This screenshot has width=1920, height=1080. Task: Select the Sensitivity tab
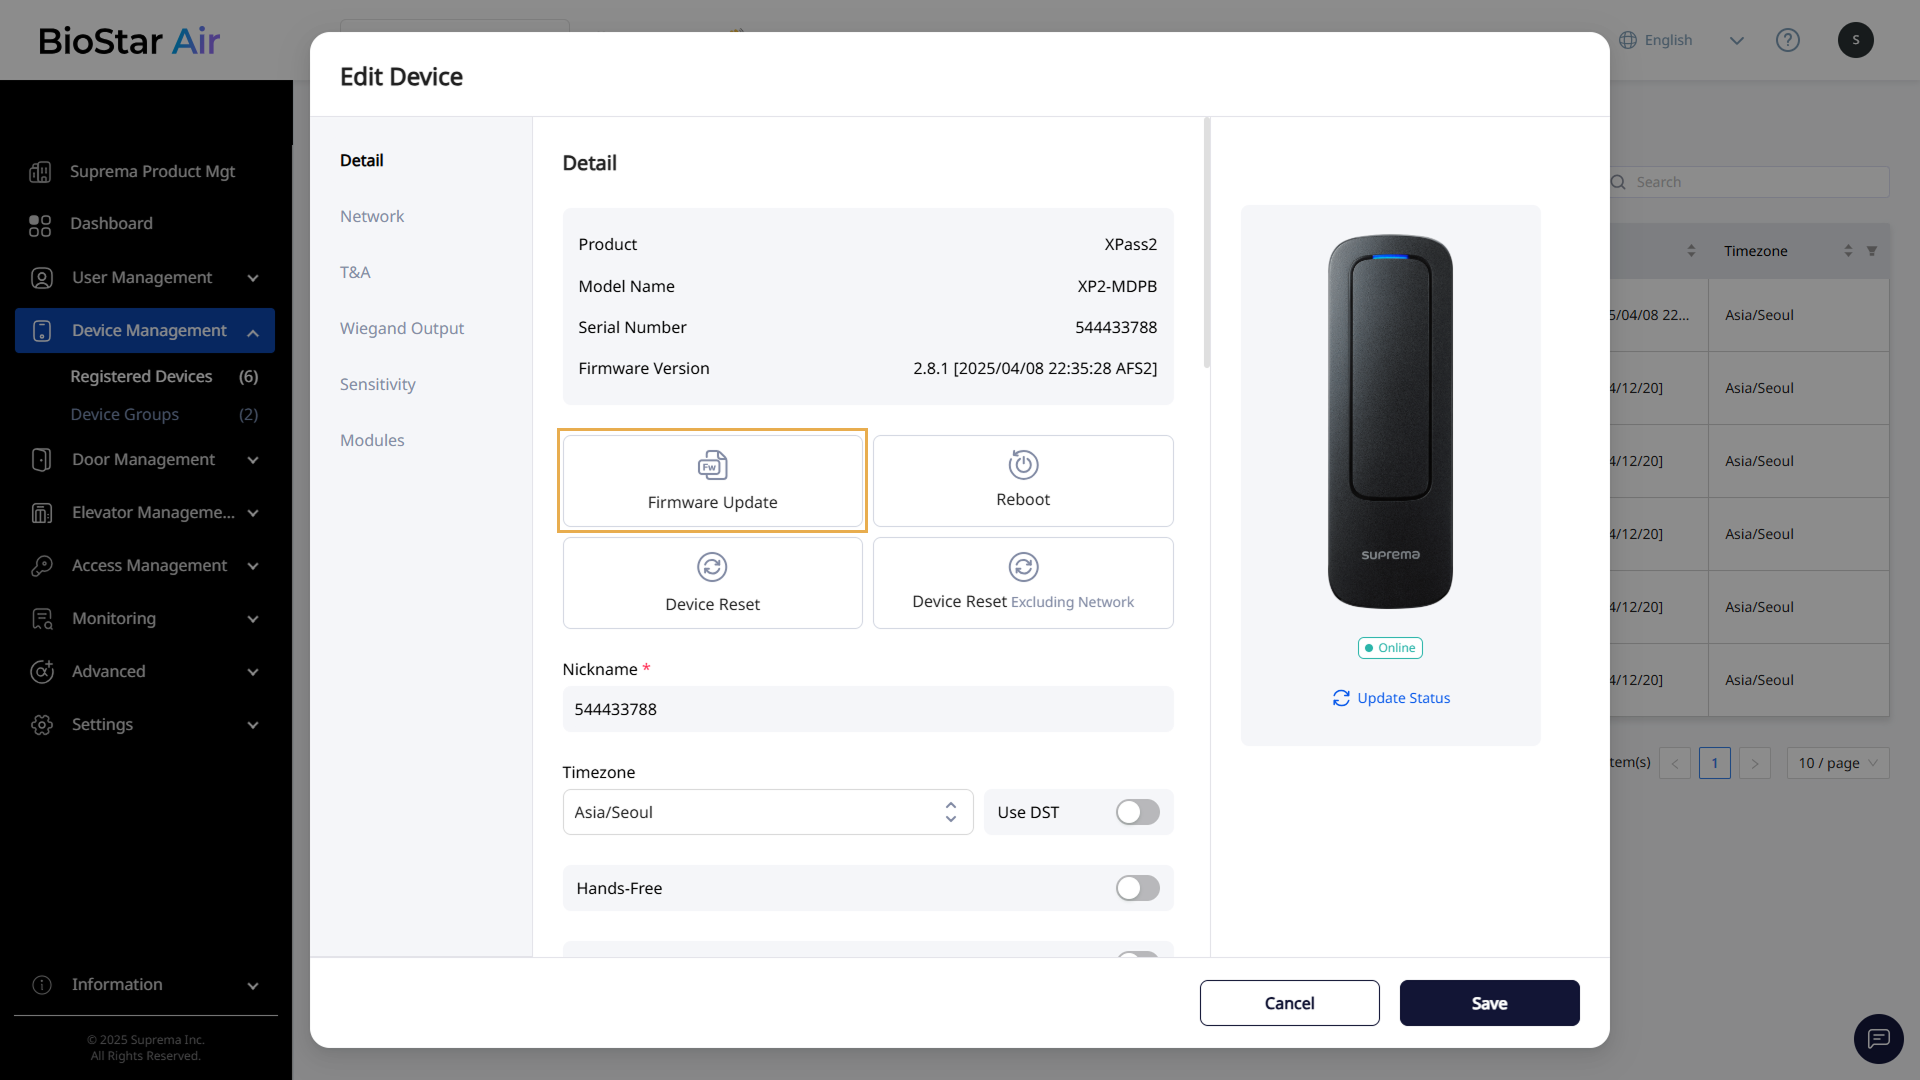(x=377, y=384)
